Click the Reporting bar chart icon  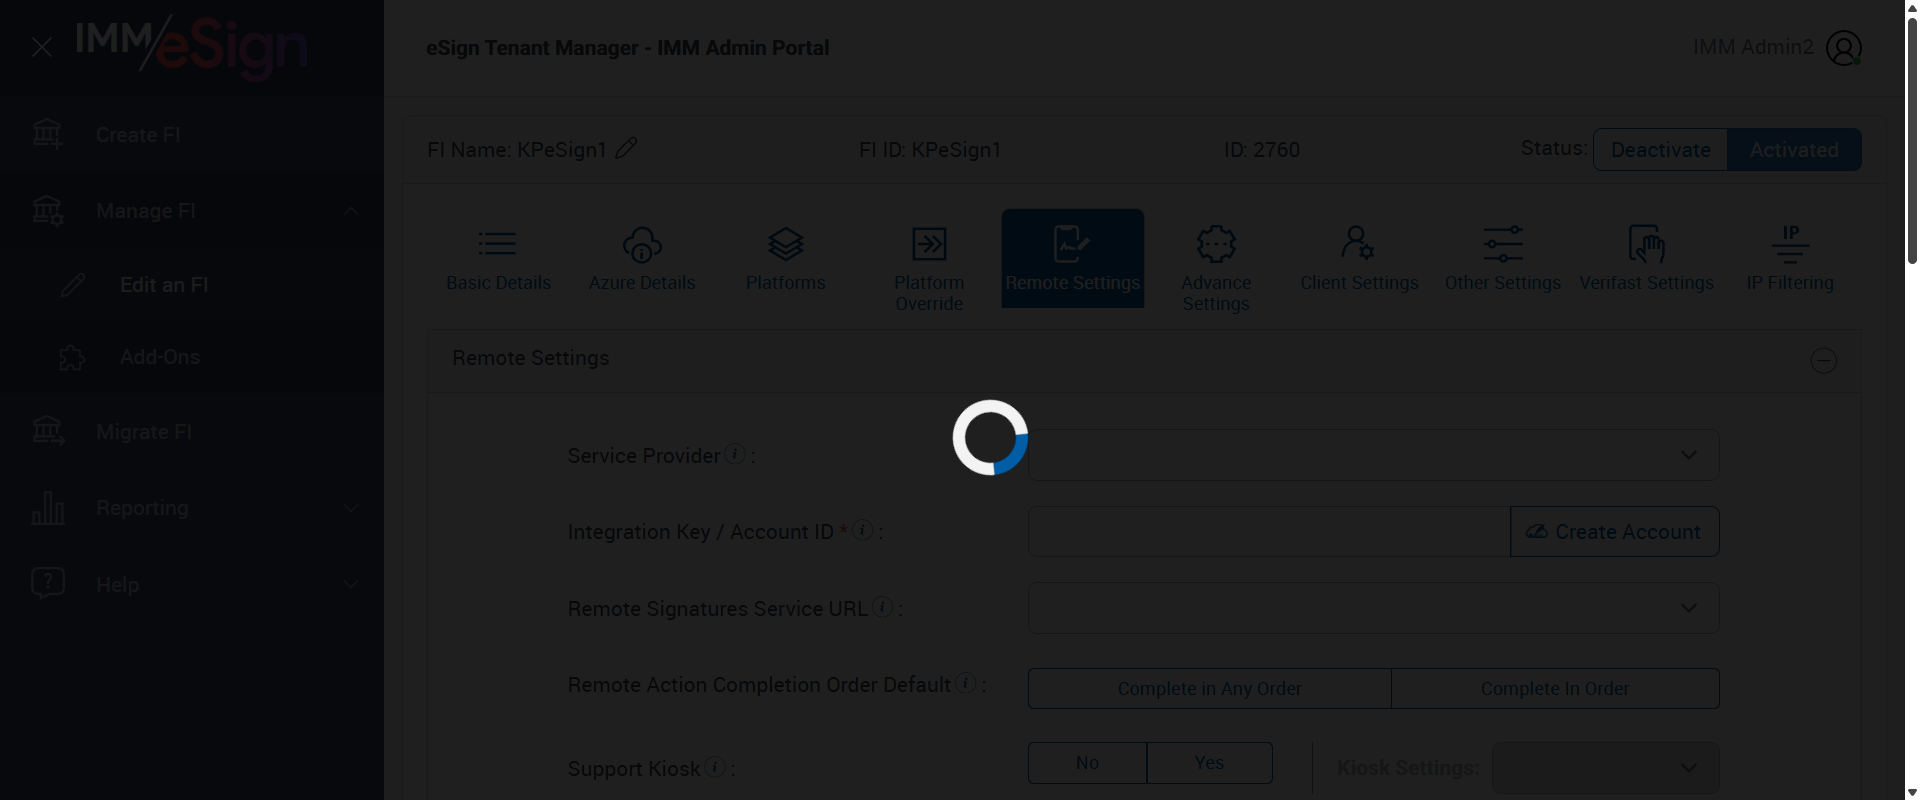[x=48, y=508]
